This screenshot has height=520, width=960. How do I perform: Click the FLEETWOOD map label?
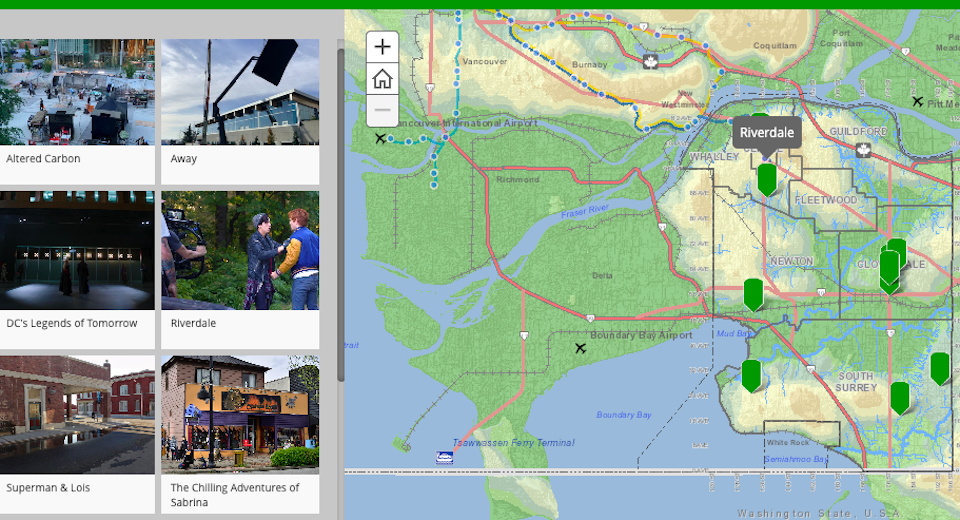(x=826, y=200)
